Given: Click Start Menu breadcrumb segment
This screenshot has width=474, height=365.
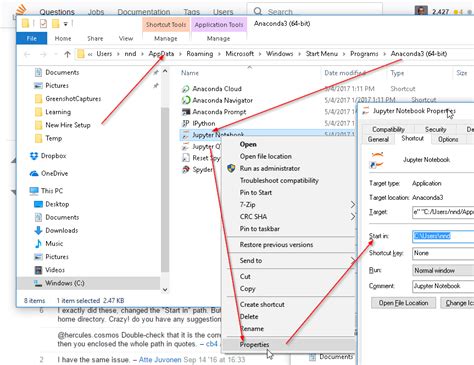Looking at the screenshot, I should click(x=322, y=54).
